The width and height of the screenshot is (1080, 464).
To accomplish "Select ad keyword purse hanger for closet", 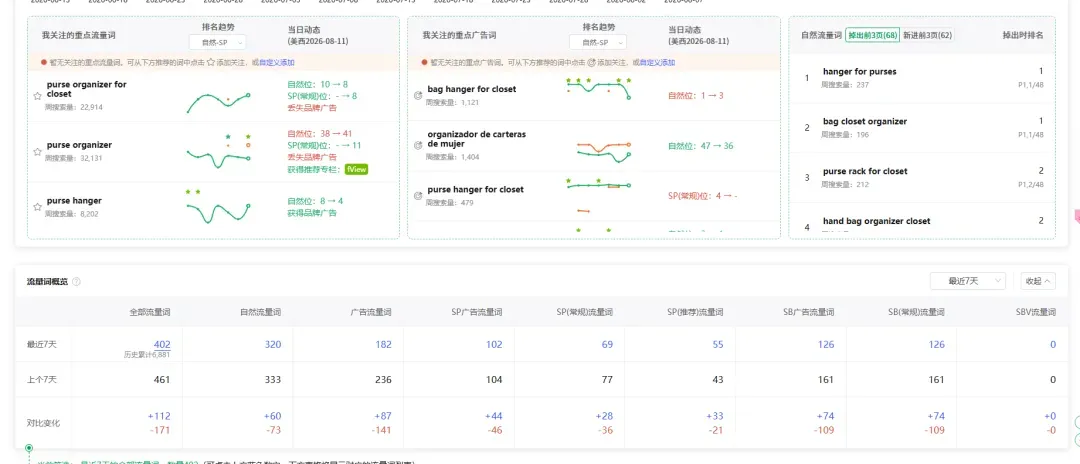I will (x=475, y=189).
